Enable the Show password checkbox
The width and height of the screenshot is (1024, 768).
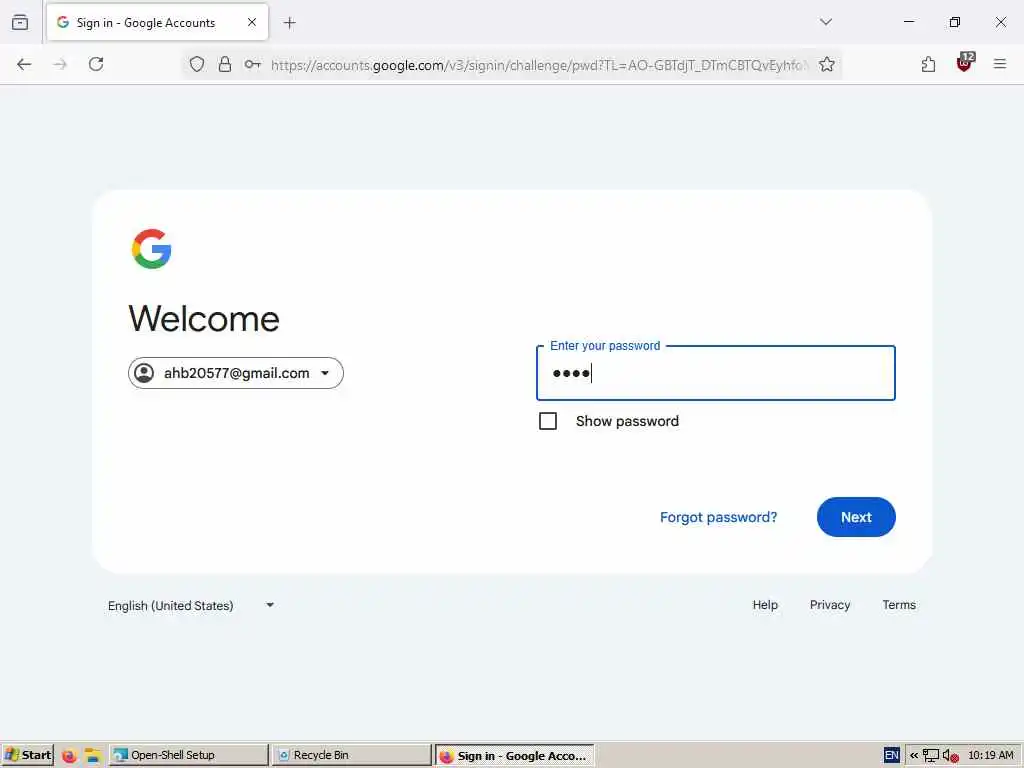(548, 421)
